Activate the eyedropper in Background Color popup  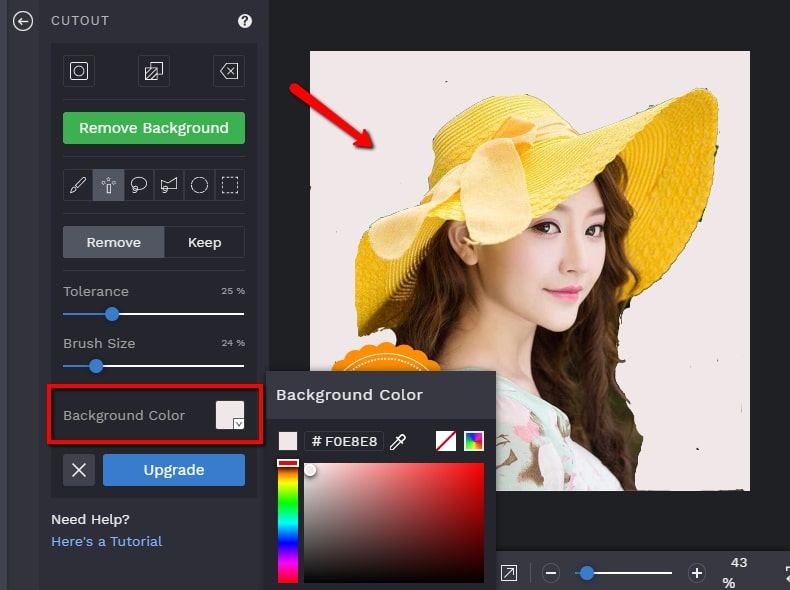pyautogui.click(x=398, y=442)
